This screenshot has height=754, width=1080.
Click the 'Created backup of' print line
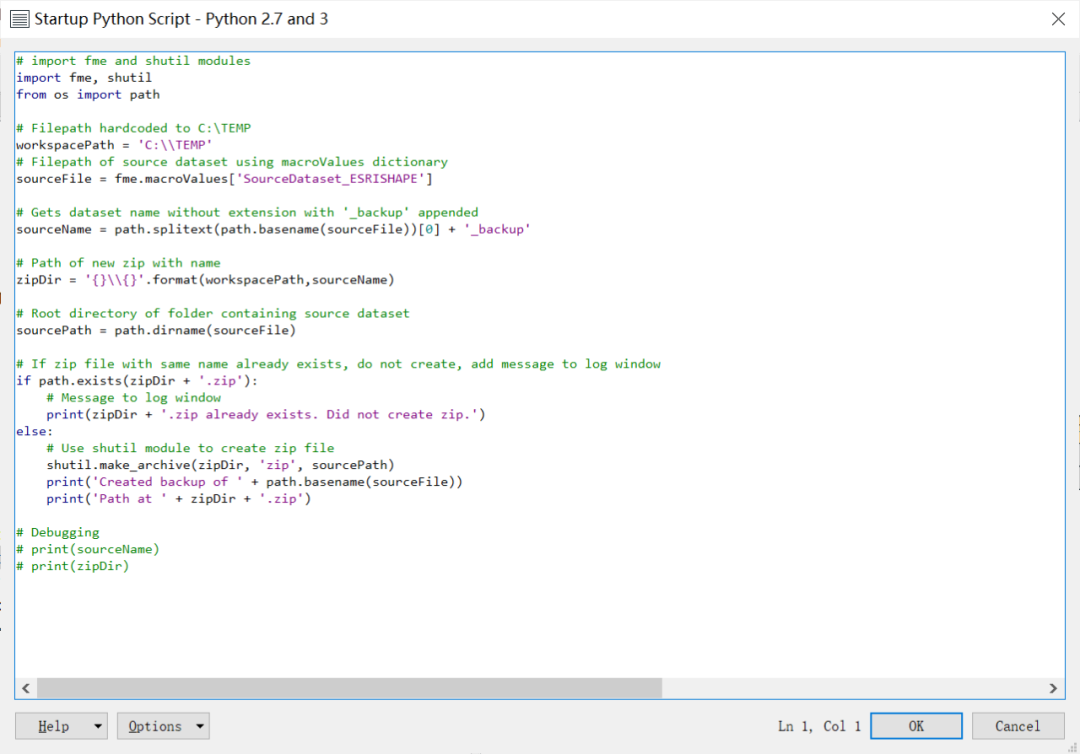255,481
